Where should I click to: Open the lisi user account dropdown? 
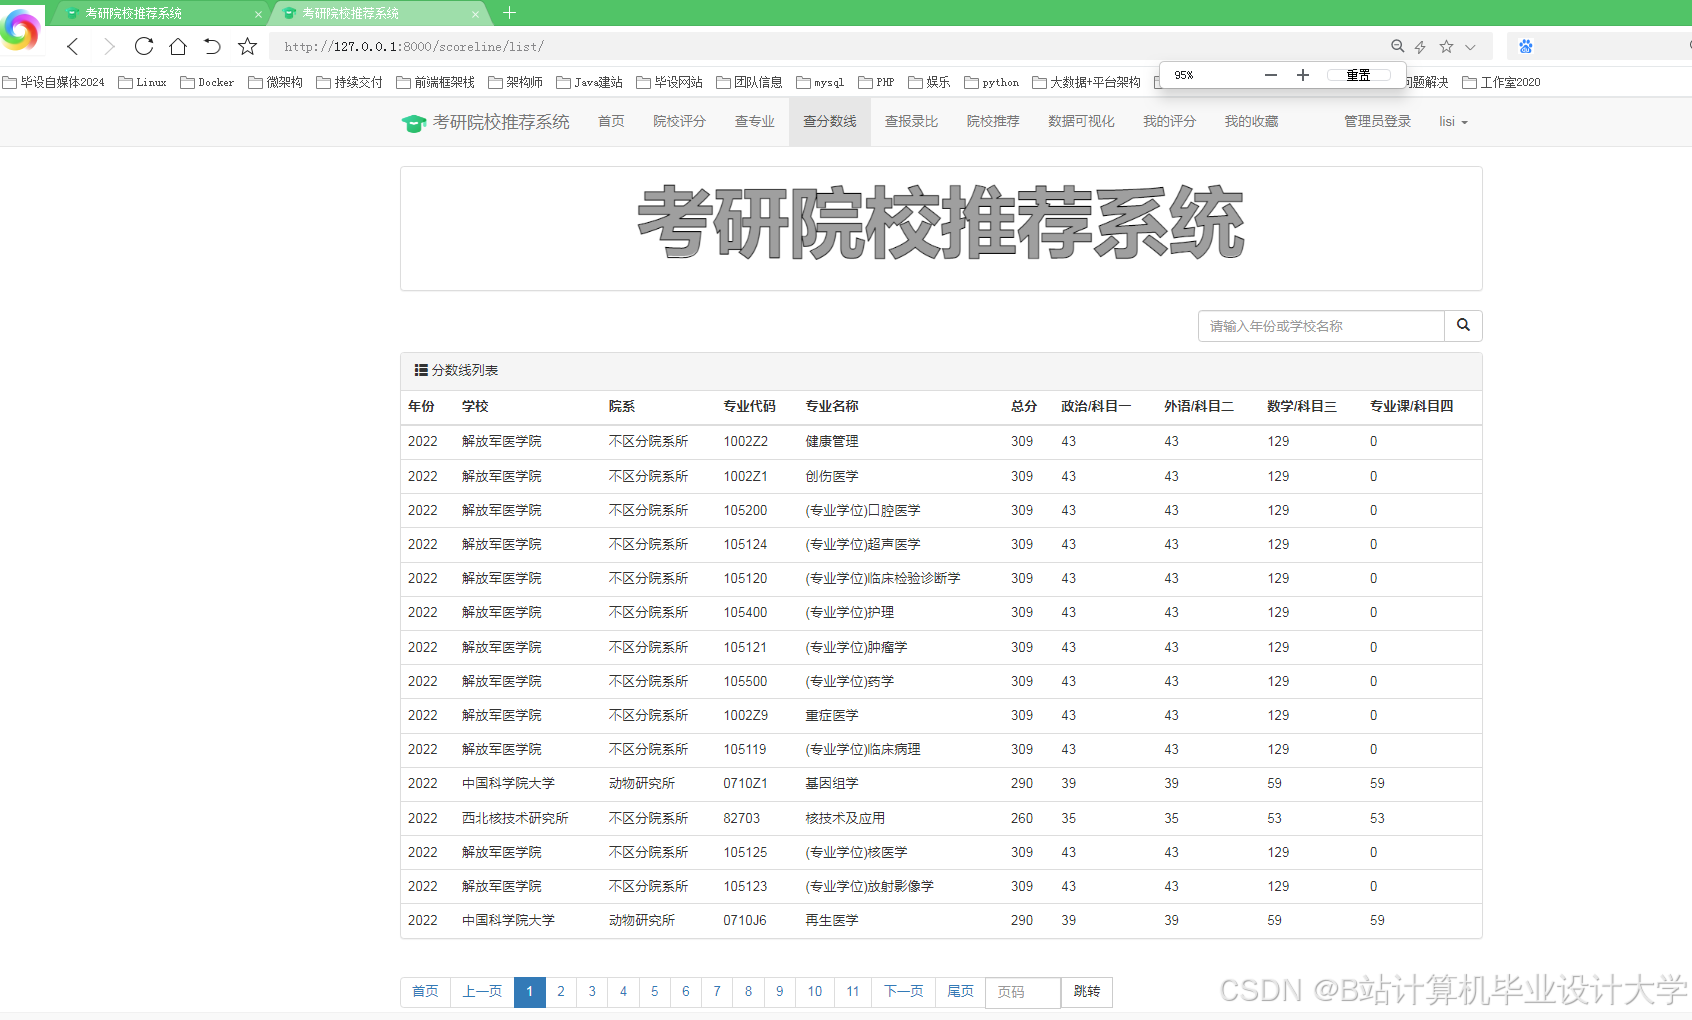(1452, 121)
